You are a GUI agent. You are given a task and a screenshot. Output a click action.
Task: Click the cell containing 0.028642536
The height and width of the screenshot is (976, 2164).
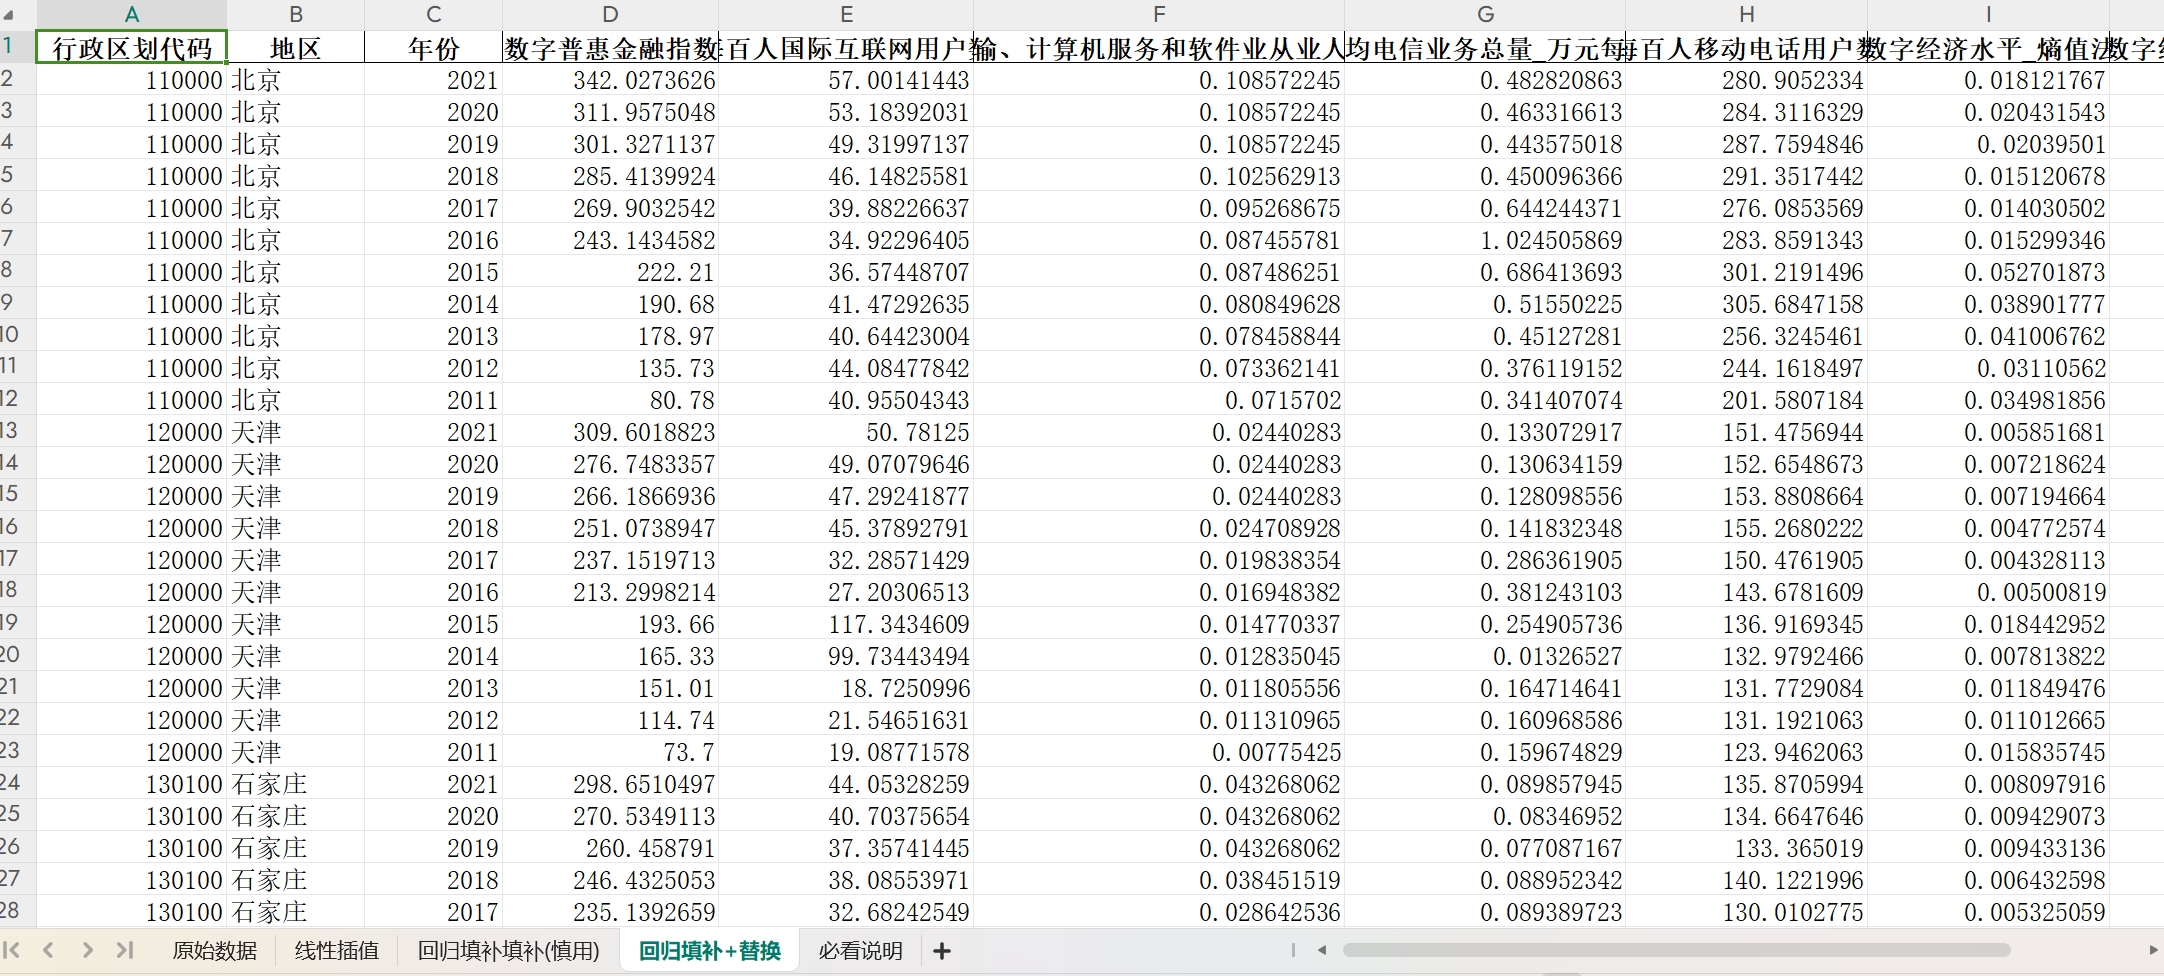click(1159, 912)
